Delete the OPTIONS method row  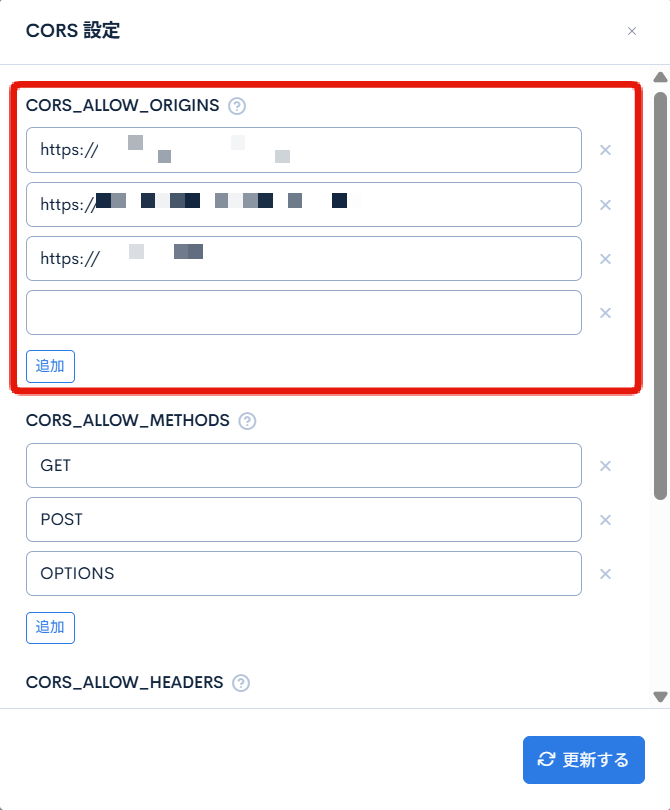click(605, 574)
